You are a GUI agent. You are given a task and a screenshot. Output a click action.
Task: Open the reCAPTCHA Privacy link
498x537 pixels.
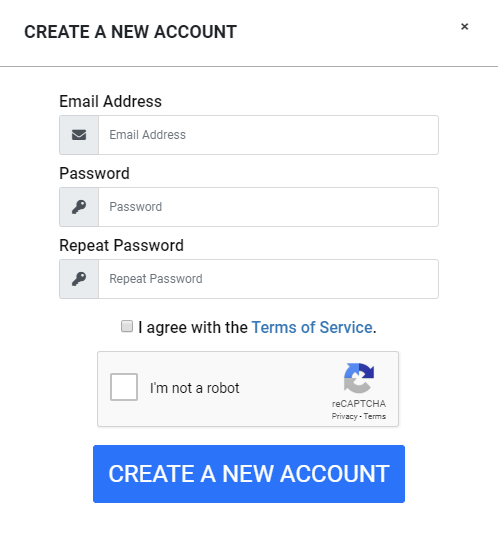click(x=344, y=416)
